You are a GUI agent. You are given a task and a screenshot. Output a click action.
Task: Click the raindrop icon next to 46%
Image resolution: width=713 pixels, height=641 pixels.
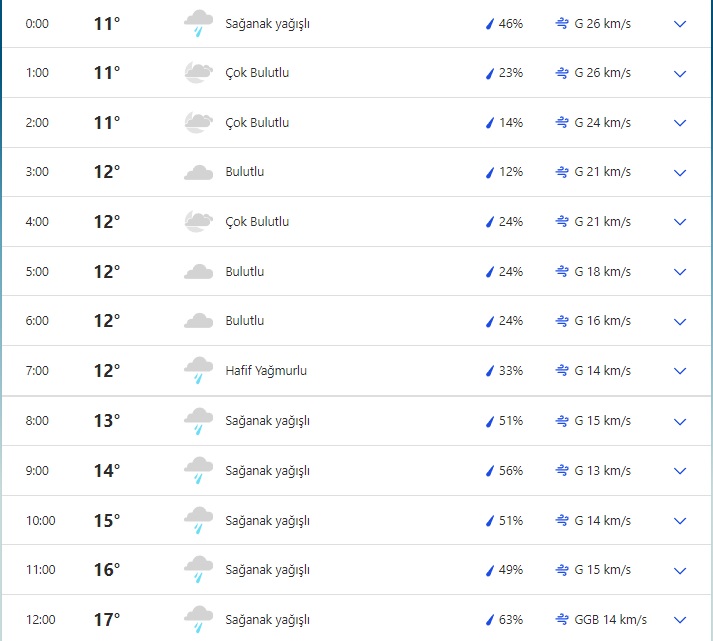pos(490,23)
